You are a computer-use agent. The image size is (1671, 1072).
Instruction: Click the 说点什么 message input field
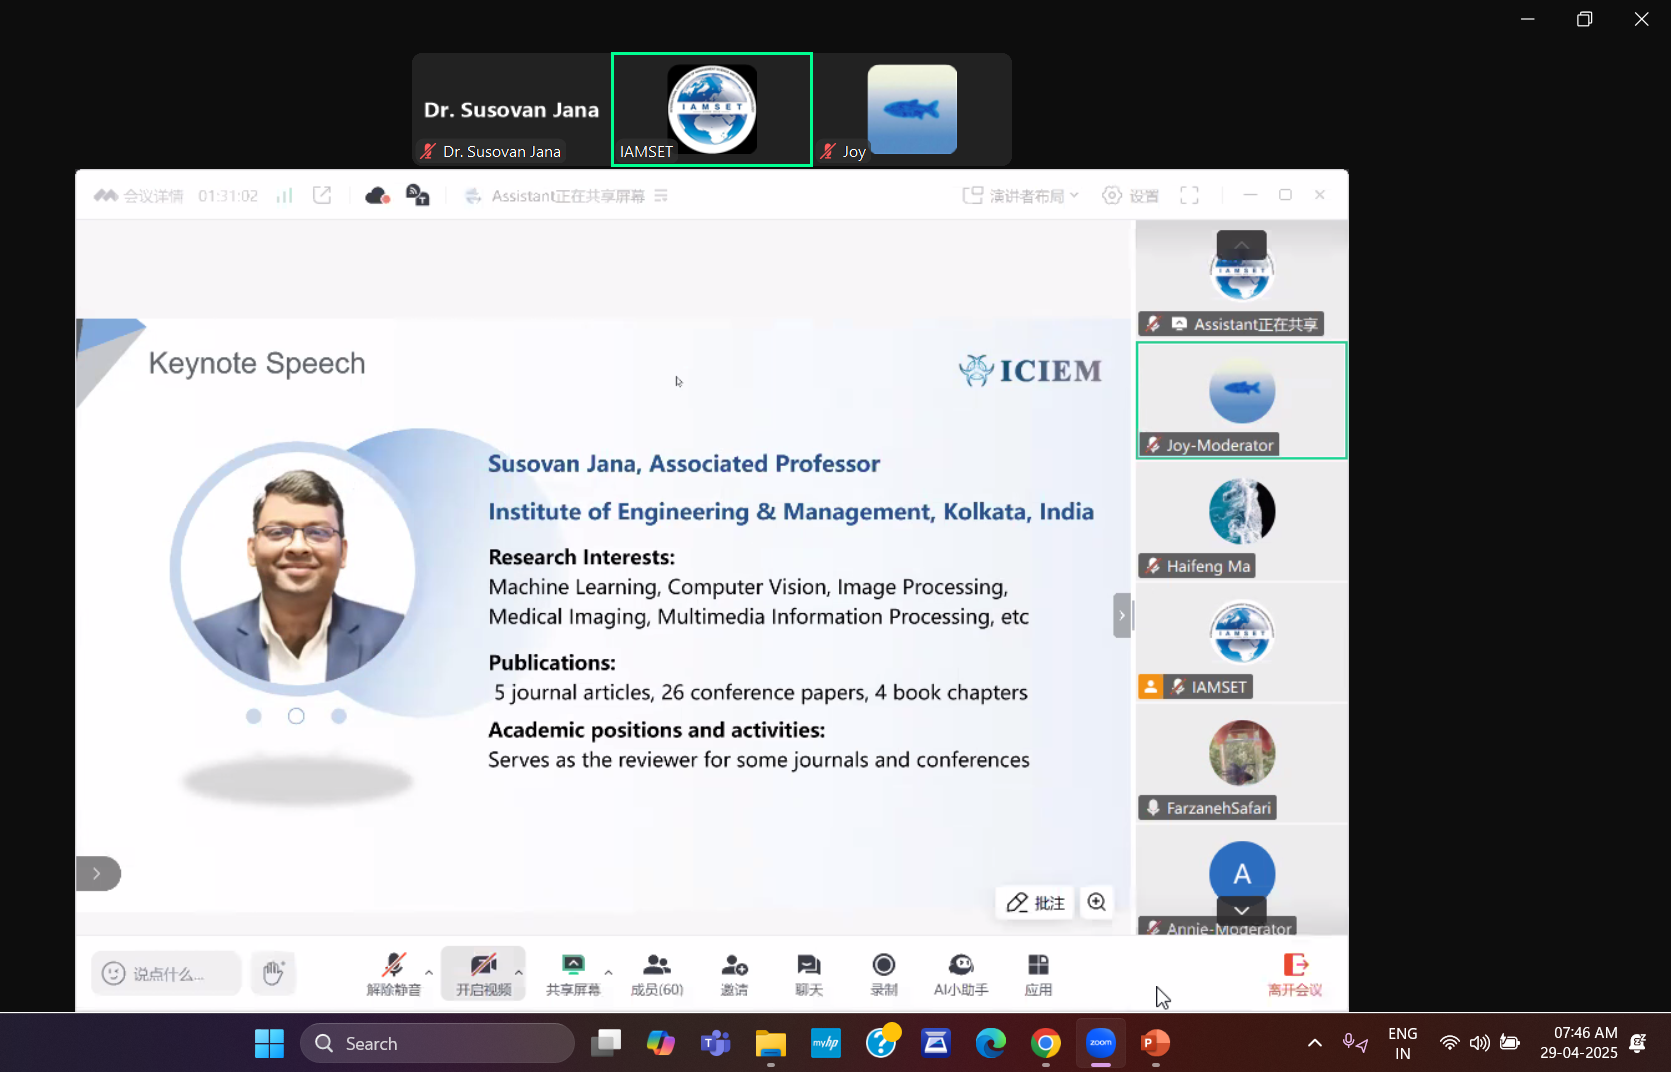166,973
